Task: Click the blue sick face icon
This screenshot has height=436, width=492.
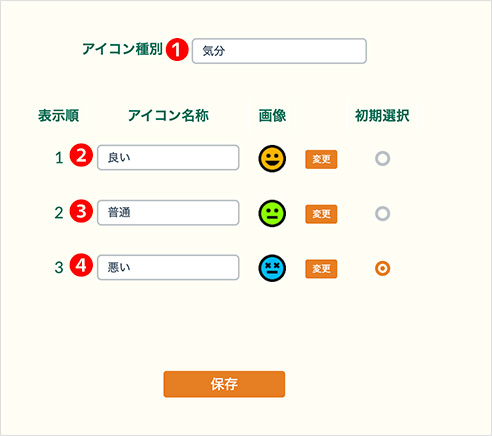Action: [x=272, y=268]
